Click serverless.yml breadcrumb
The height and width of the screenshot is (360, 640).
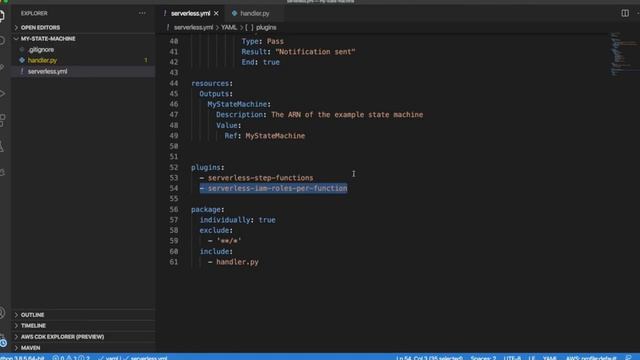pyautogui.click(x=193, y=27)
